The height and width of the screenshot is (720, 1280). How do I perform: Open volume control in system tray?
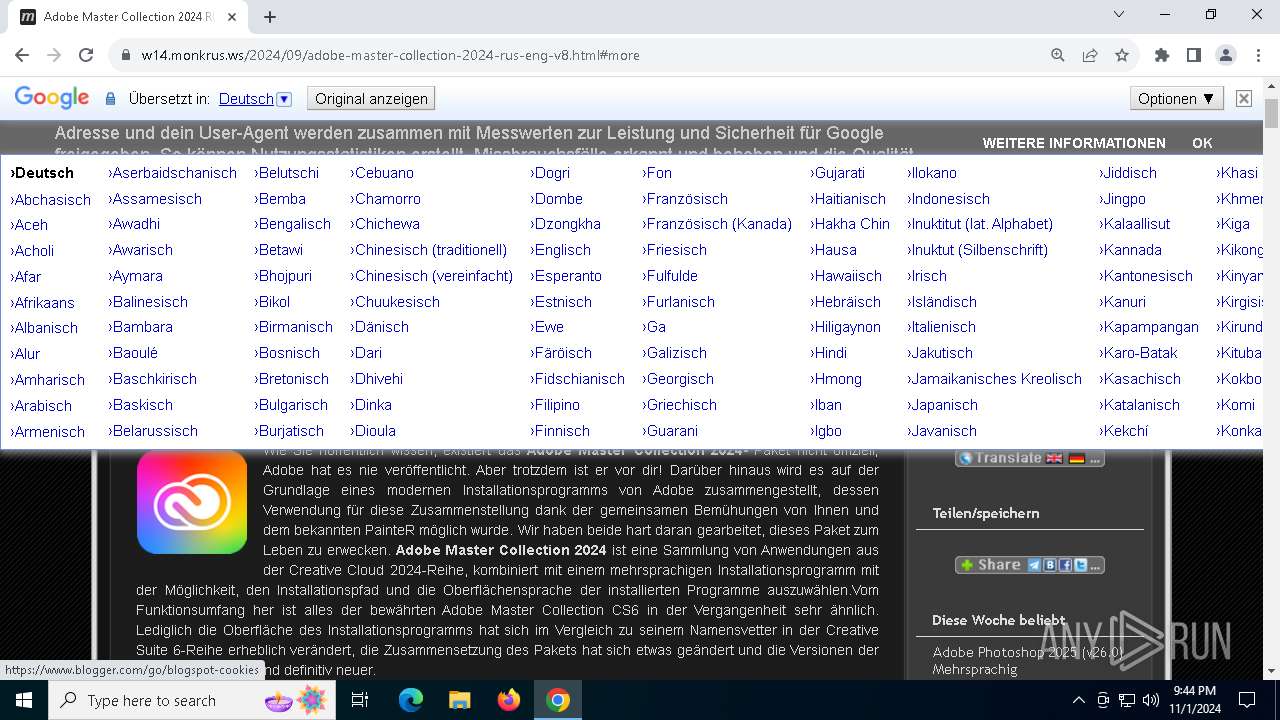click(x=1150, y=700)
